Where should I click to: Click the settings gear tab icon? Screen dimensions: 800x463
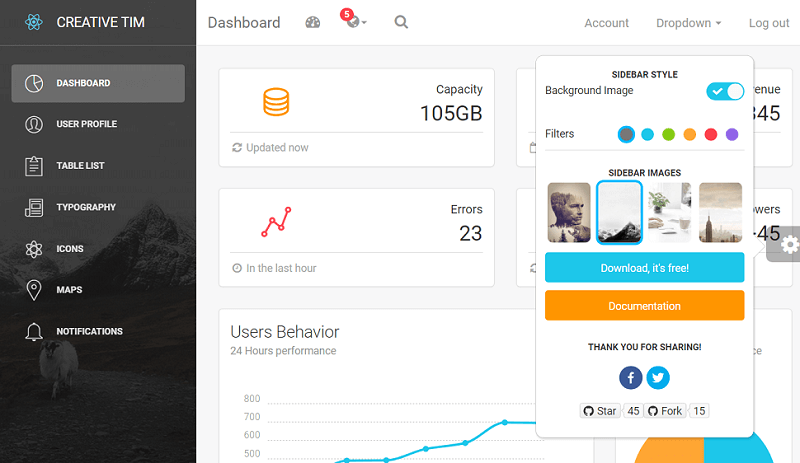790,245
